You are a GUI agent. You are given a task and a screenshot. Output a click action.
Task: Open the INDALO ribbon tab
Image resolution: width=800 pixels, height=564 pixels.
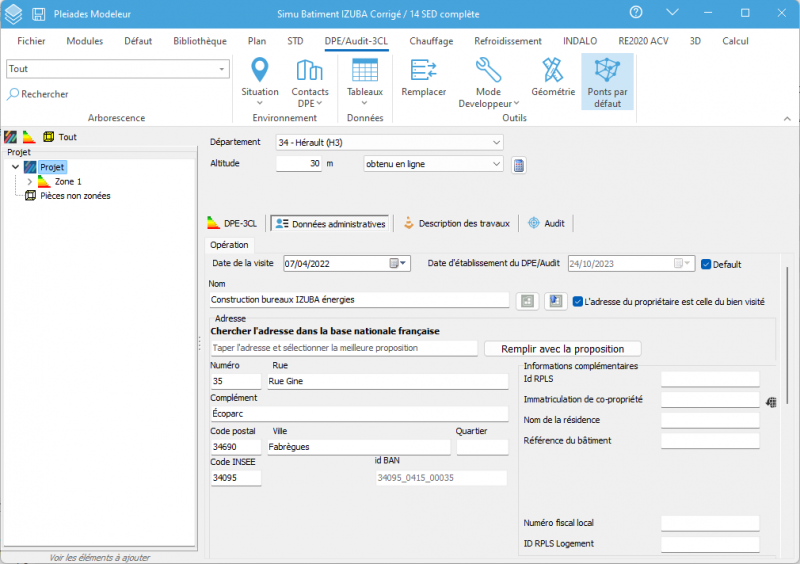tap(580, 41)
